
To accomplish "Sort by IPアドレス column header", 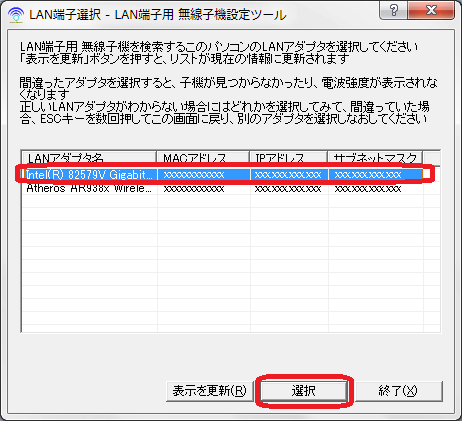I will pyautogui.click(x=289, y=158).
